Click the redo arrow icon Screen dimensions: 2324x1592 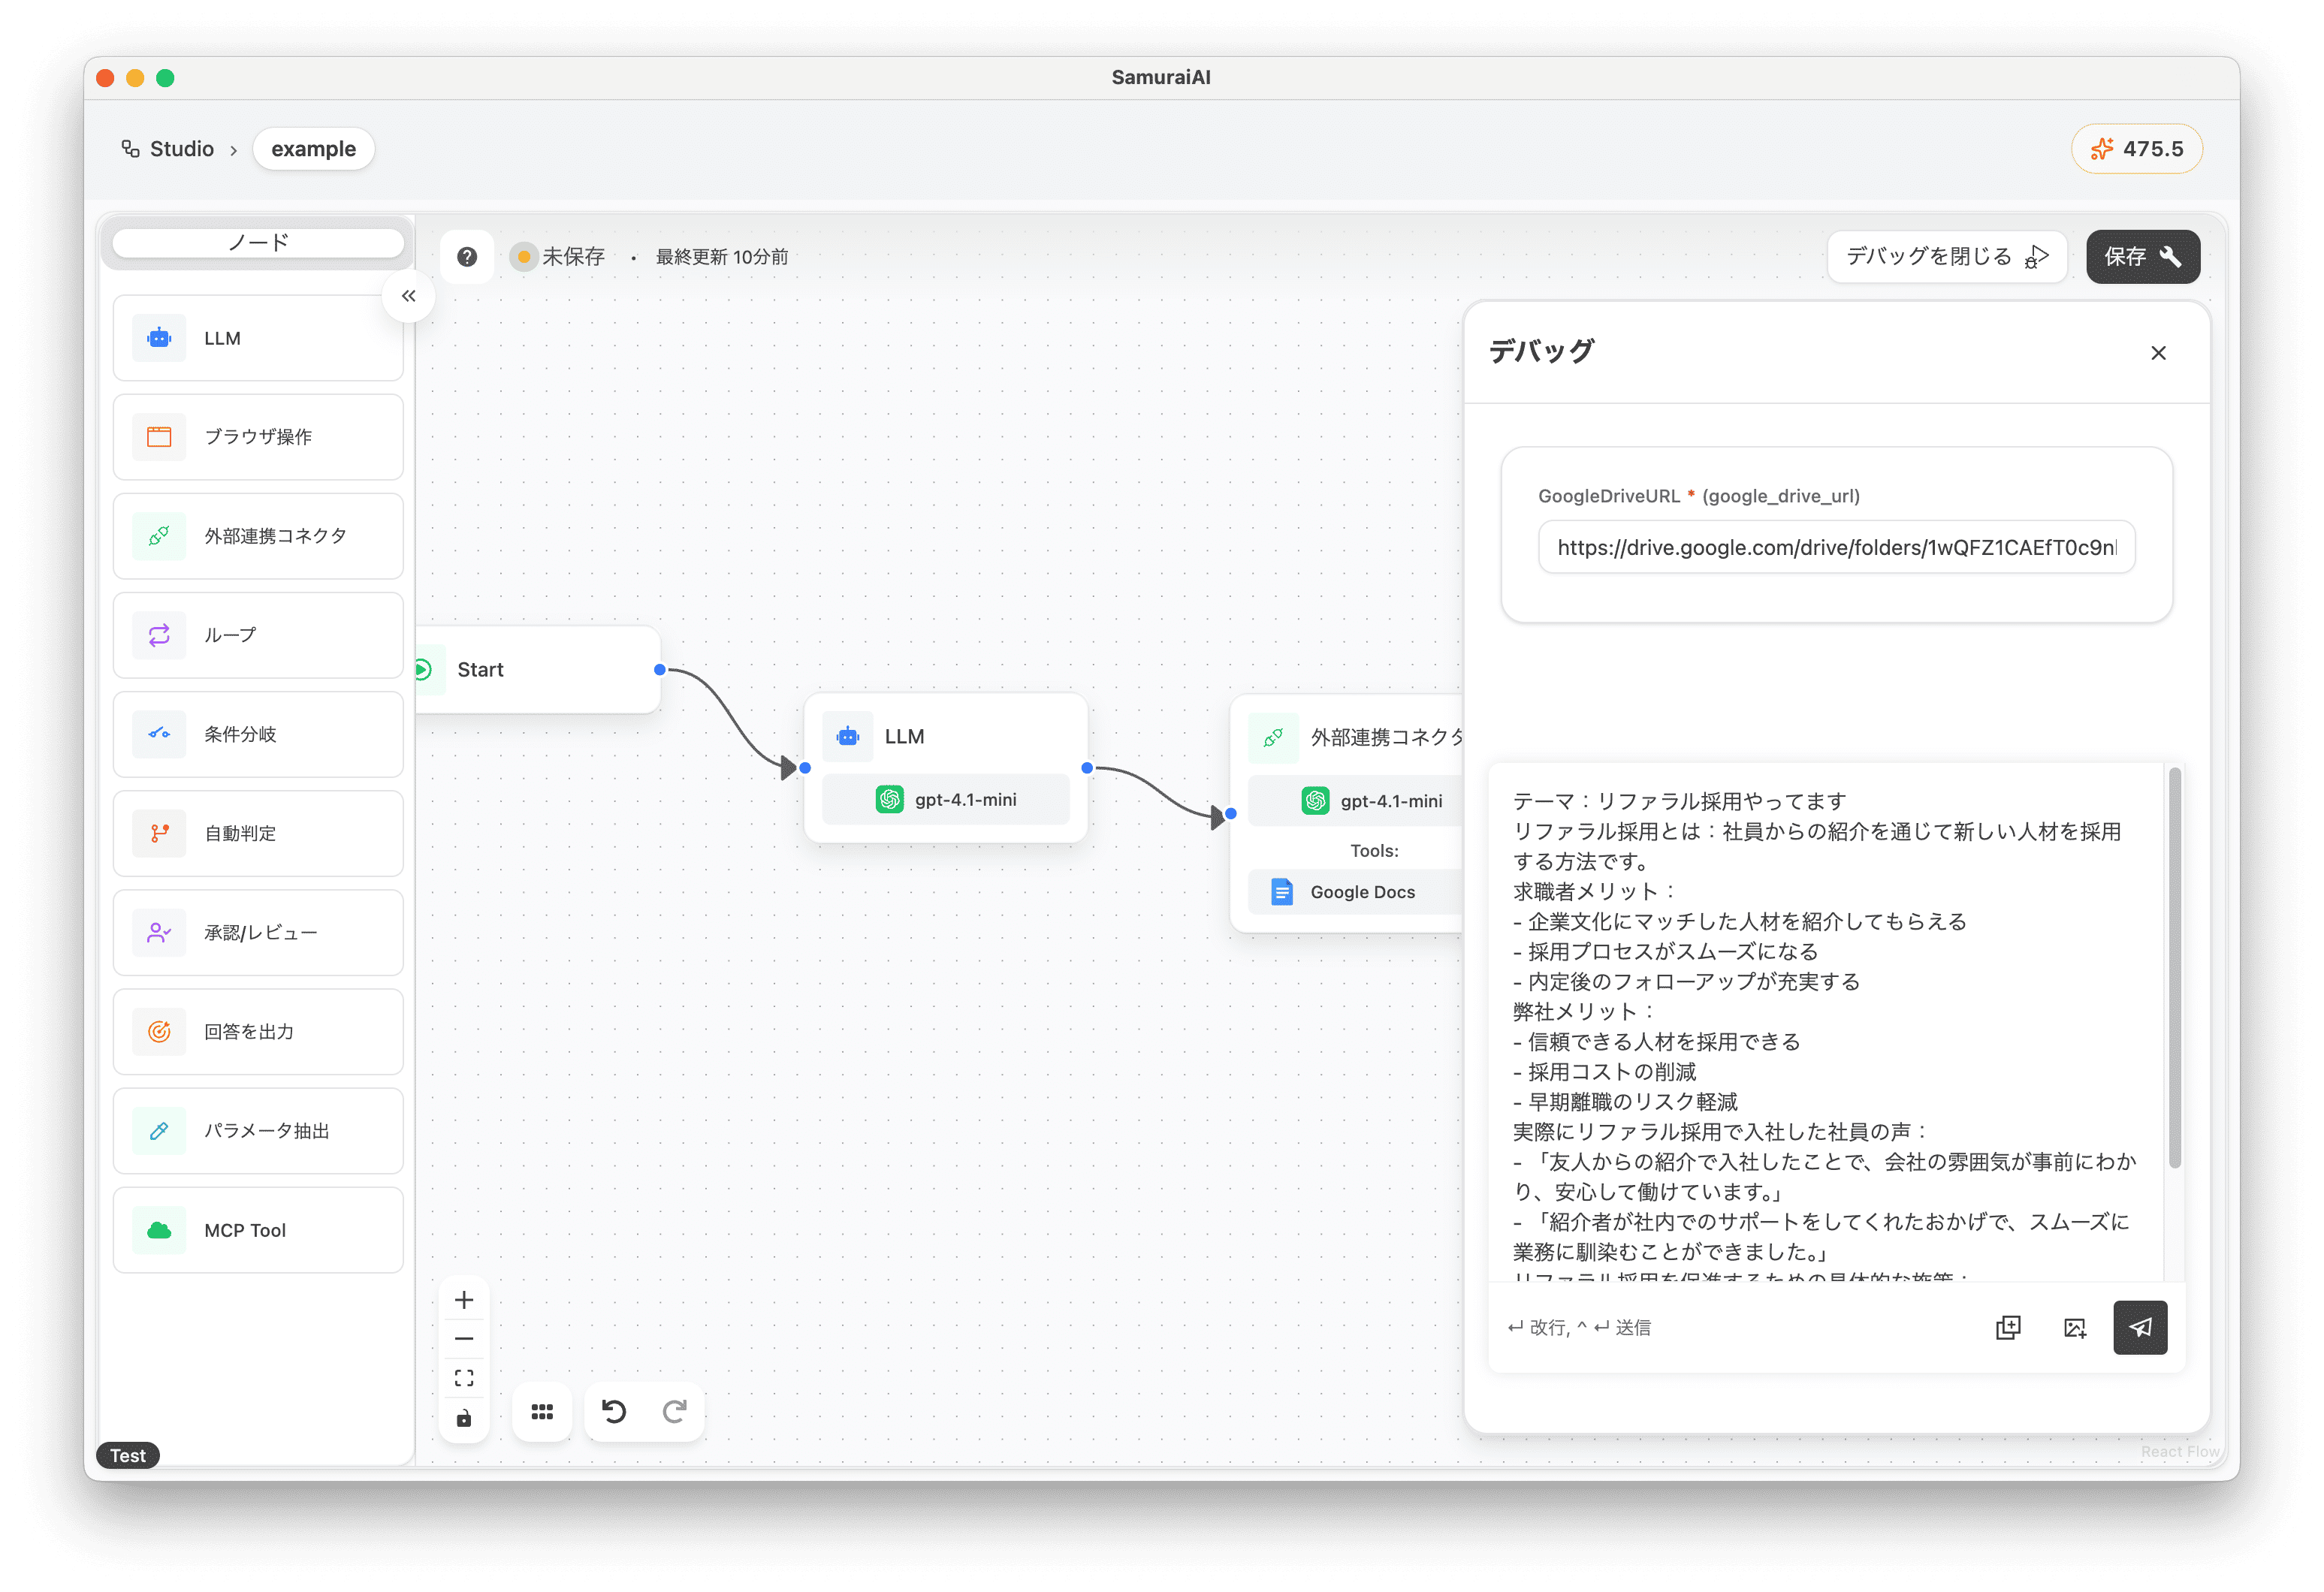(675, 1411)
